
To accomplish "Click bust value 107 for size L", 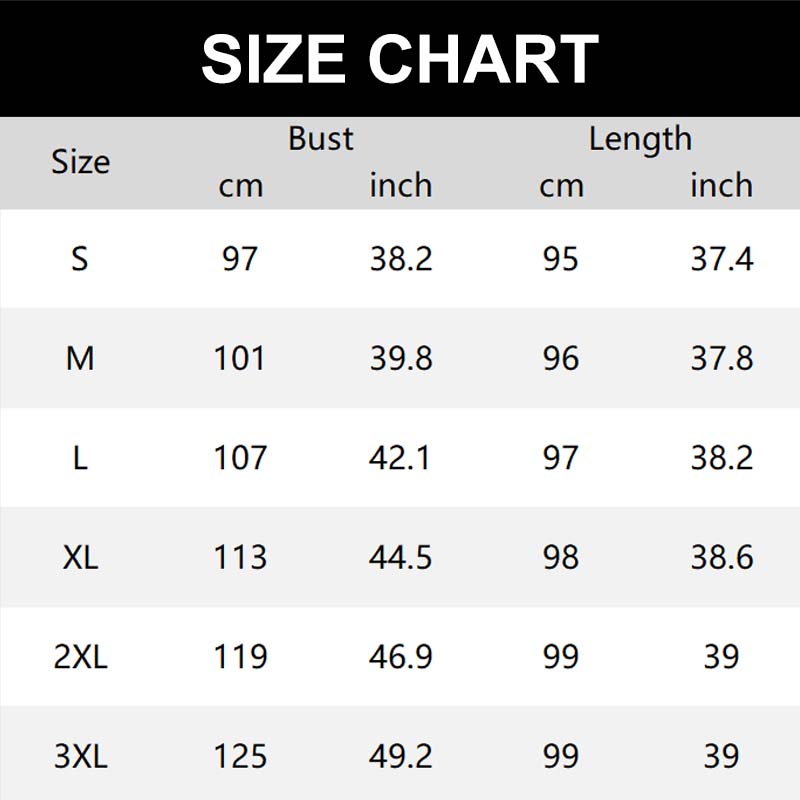I will [x=240, y=458].
